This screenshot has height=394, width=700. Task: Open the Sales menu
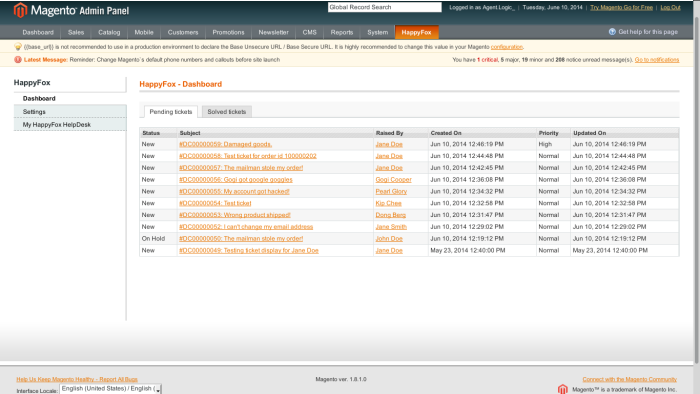click(76, 32)
